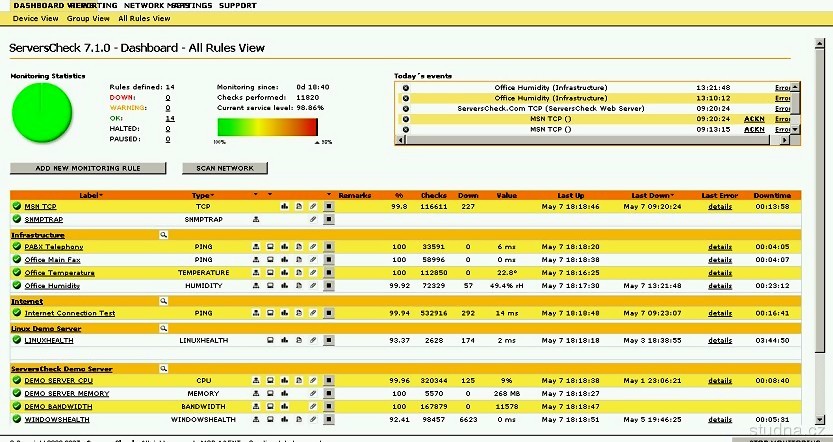Viewport: 833px width, 442px height.
Task: Dismiss the 13:21:48 Office Humidity event icon
Action: pos(406,88)
